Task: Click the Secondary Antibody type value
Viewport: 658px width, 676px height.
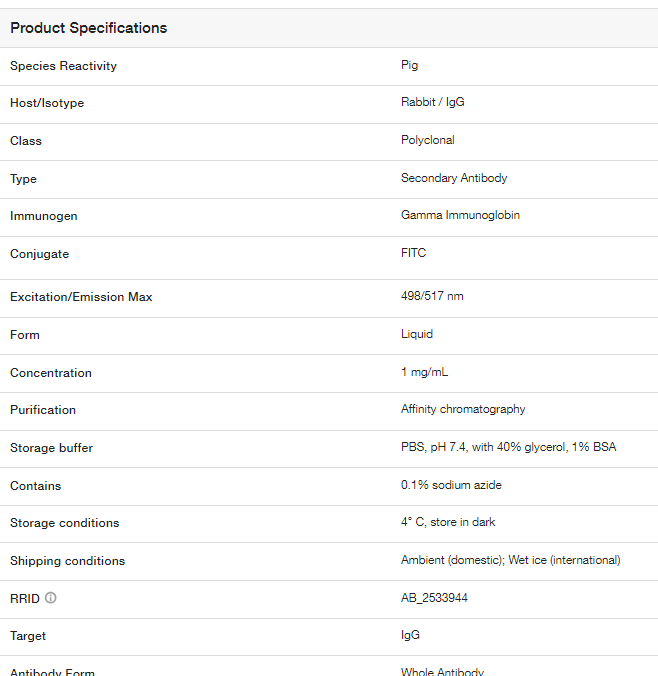Action: [x=454, y=178]
